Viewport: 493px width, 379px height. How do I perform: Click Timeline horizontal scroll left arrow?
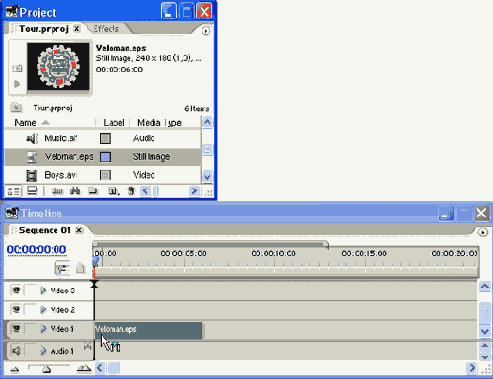tap(99, 368)
